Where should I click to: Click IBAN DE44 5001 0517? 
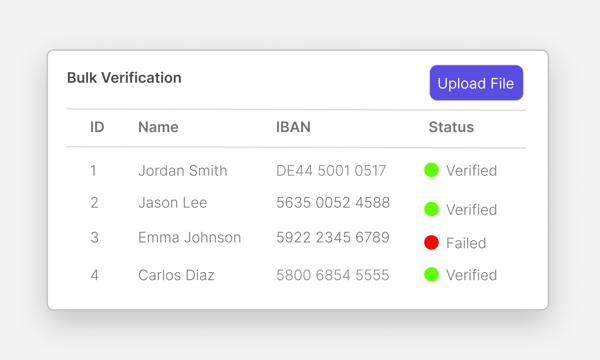331,171
